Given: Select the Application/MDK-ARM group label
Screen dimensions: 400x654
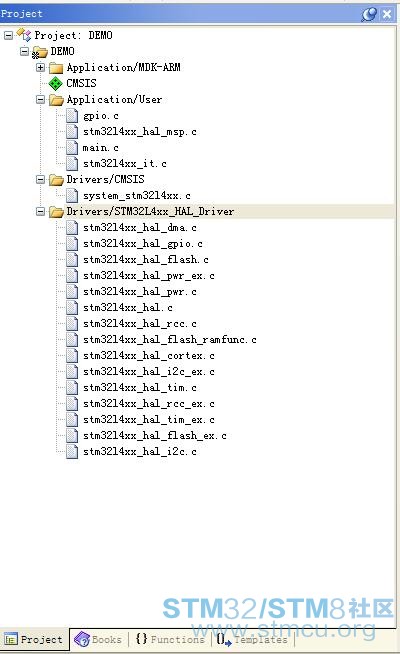Looking at the screenshot, I should 123,67.
